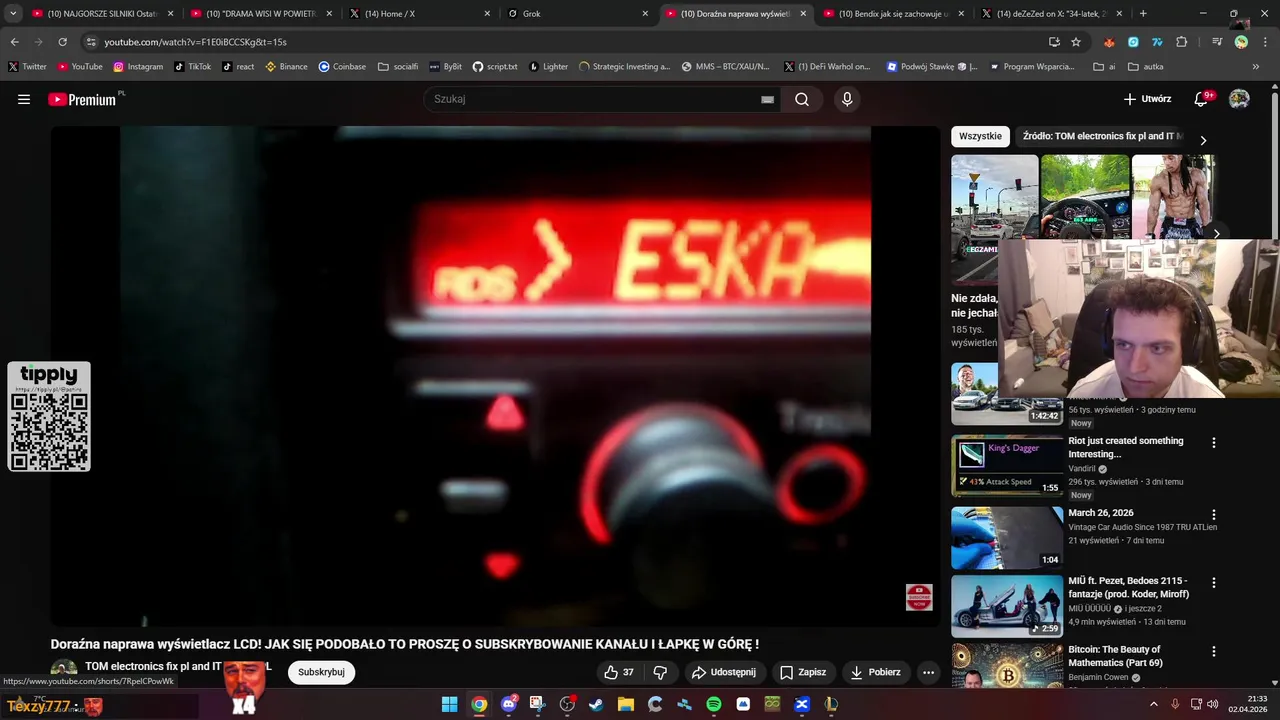Start voice search with microphone icon
Image resolution: width=1280 pixels, height=720 pixels.
coord(847,99)
